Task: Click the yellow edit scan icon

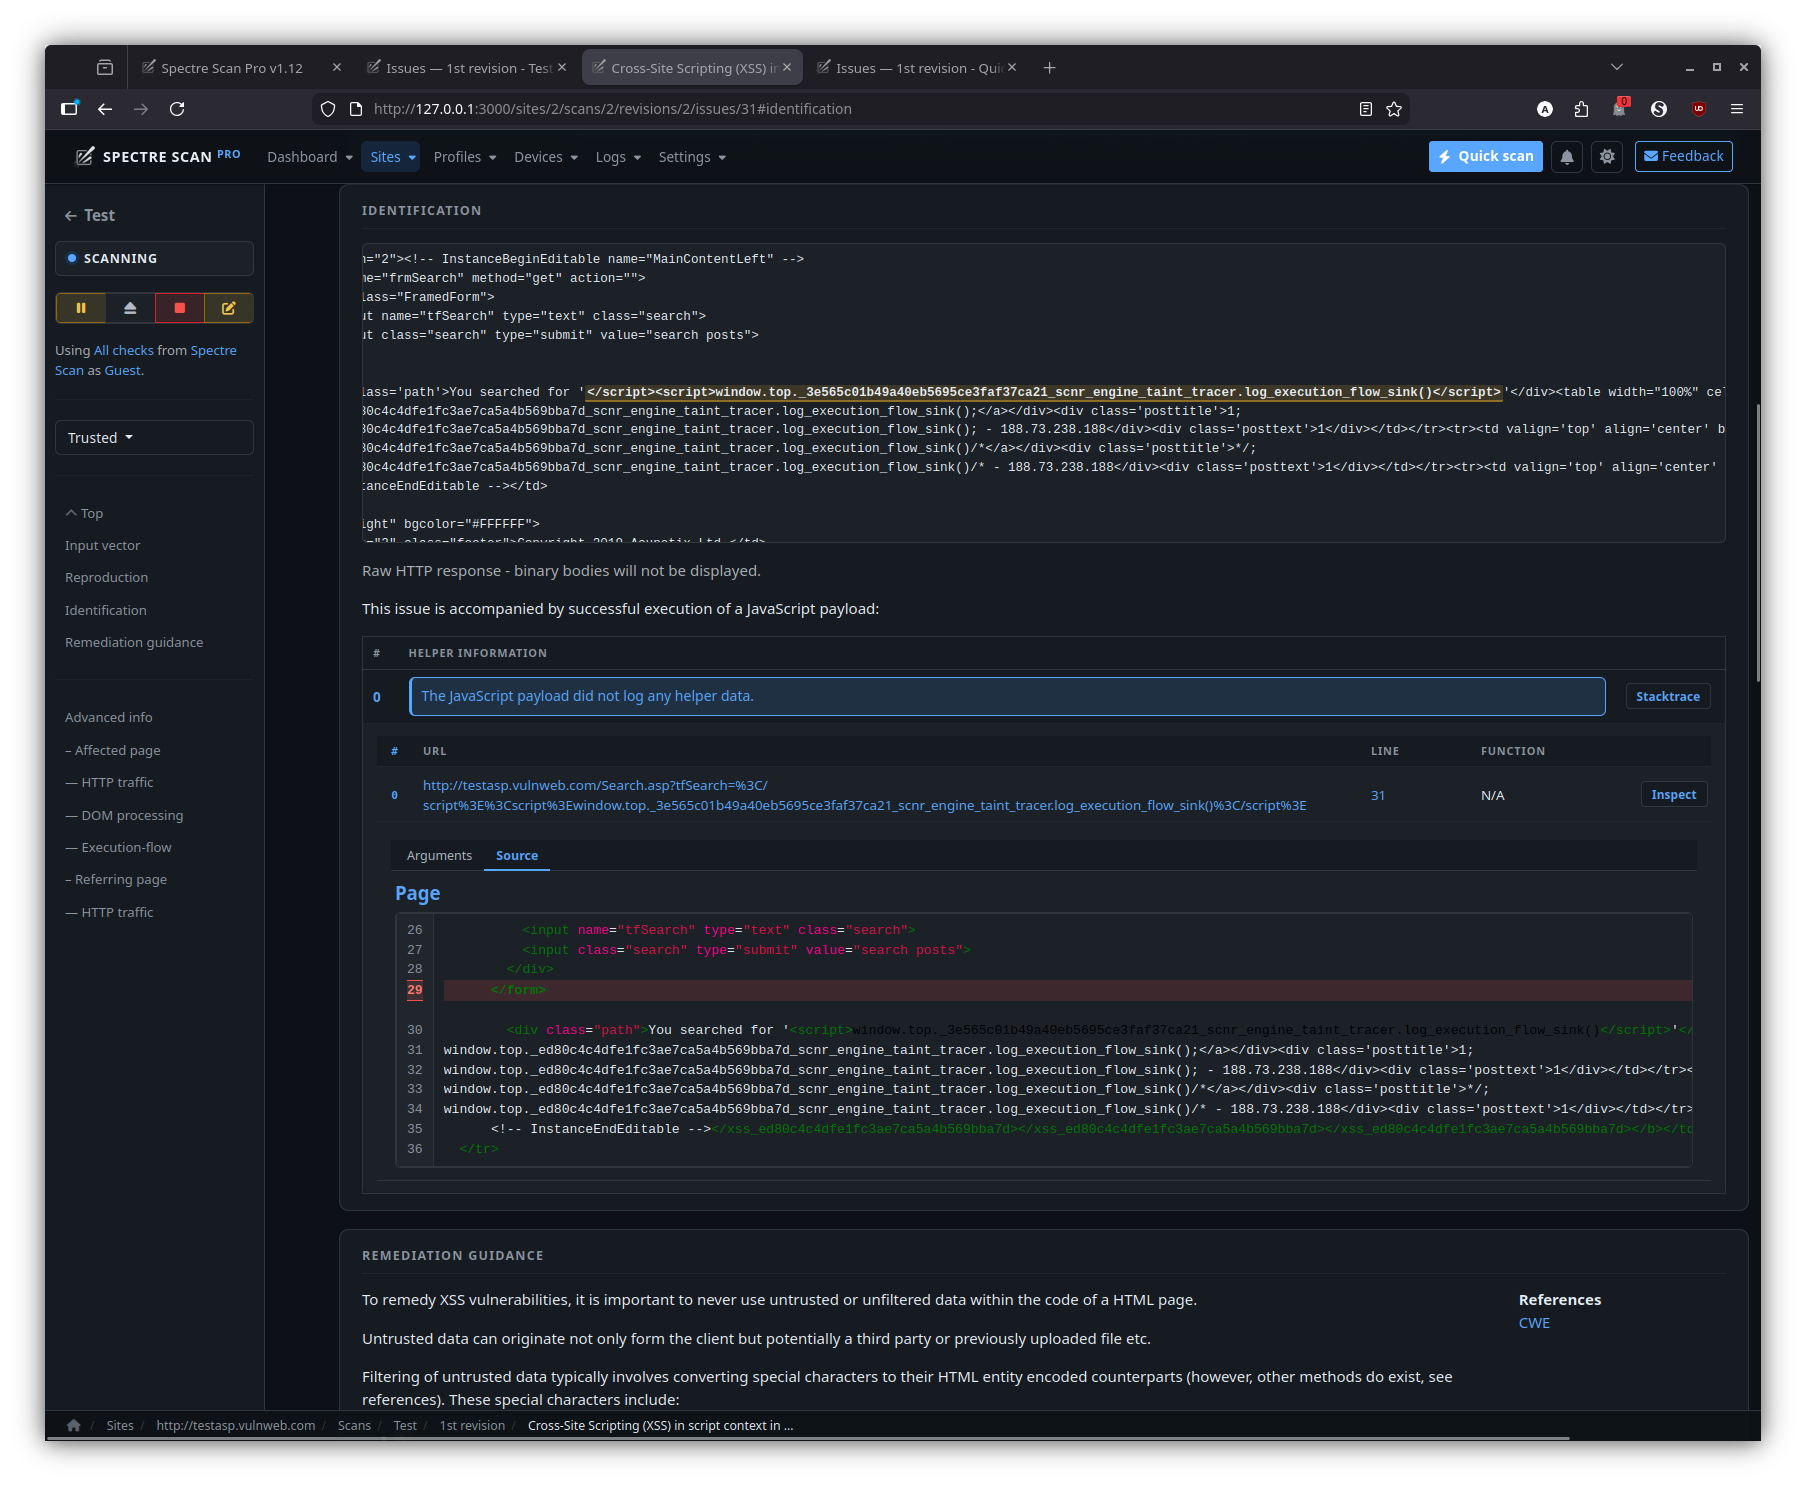Action: click(229, 308)
